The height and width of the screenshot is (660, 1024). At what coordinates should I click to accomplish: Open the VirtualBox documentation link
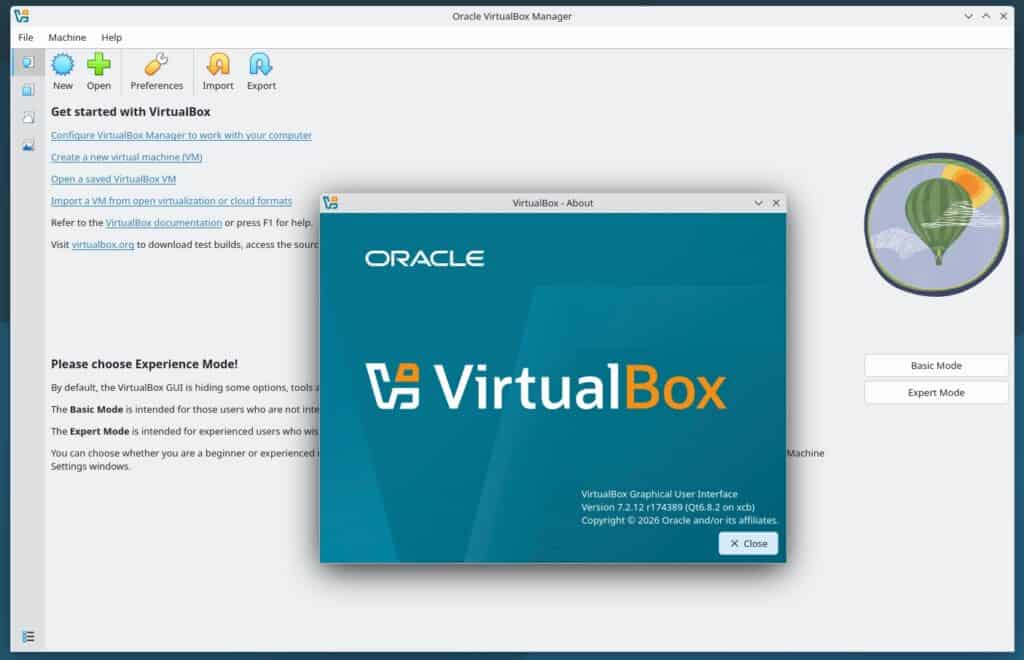[164, 223]
